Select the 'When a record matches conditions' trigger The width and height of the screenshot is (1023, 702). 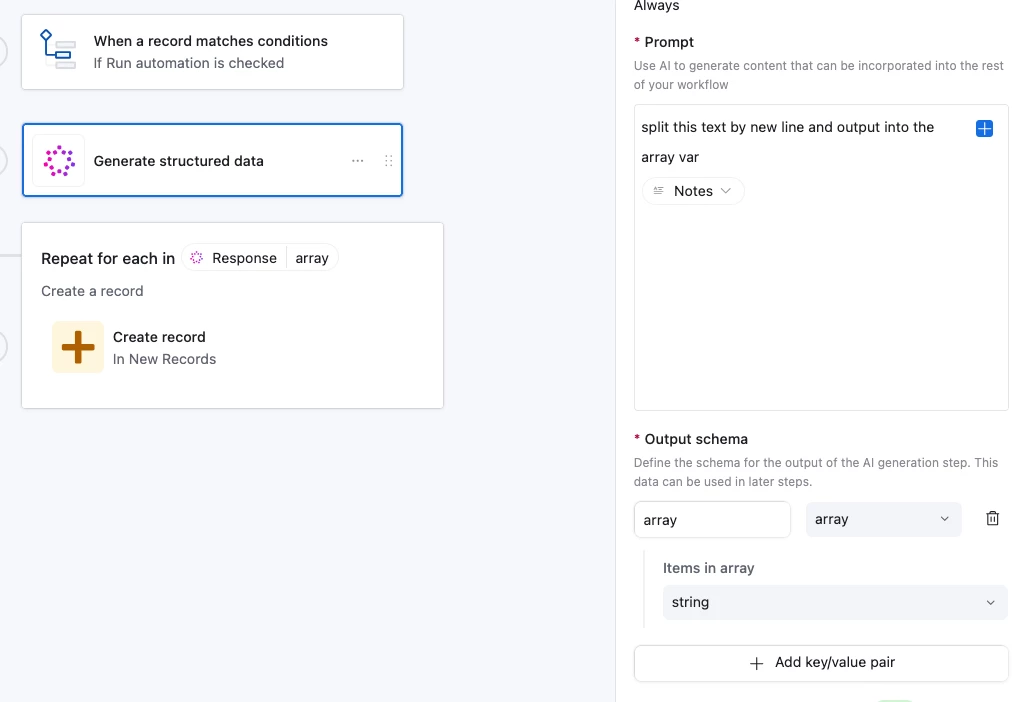click(x=212, y=52)
